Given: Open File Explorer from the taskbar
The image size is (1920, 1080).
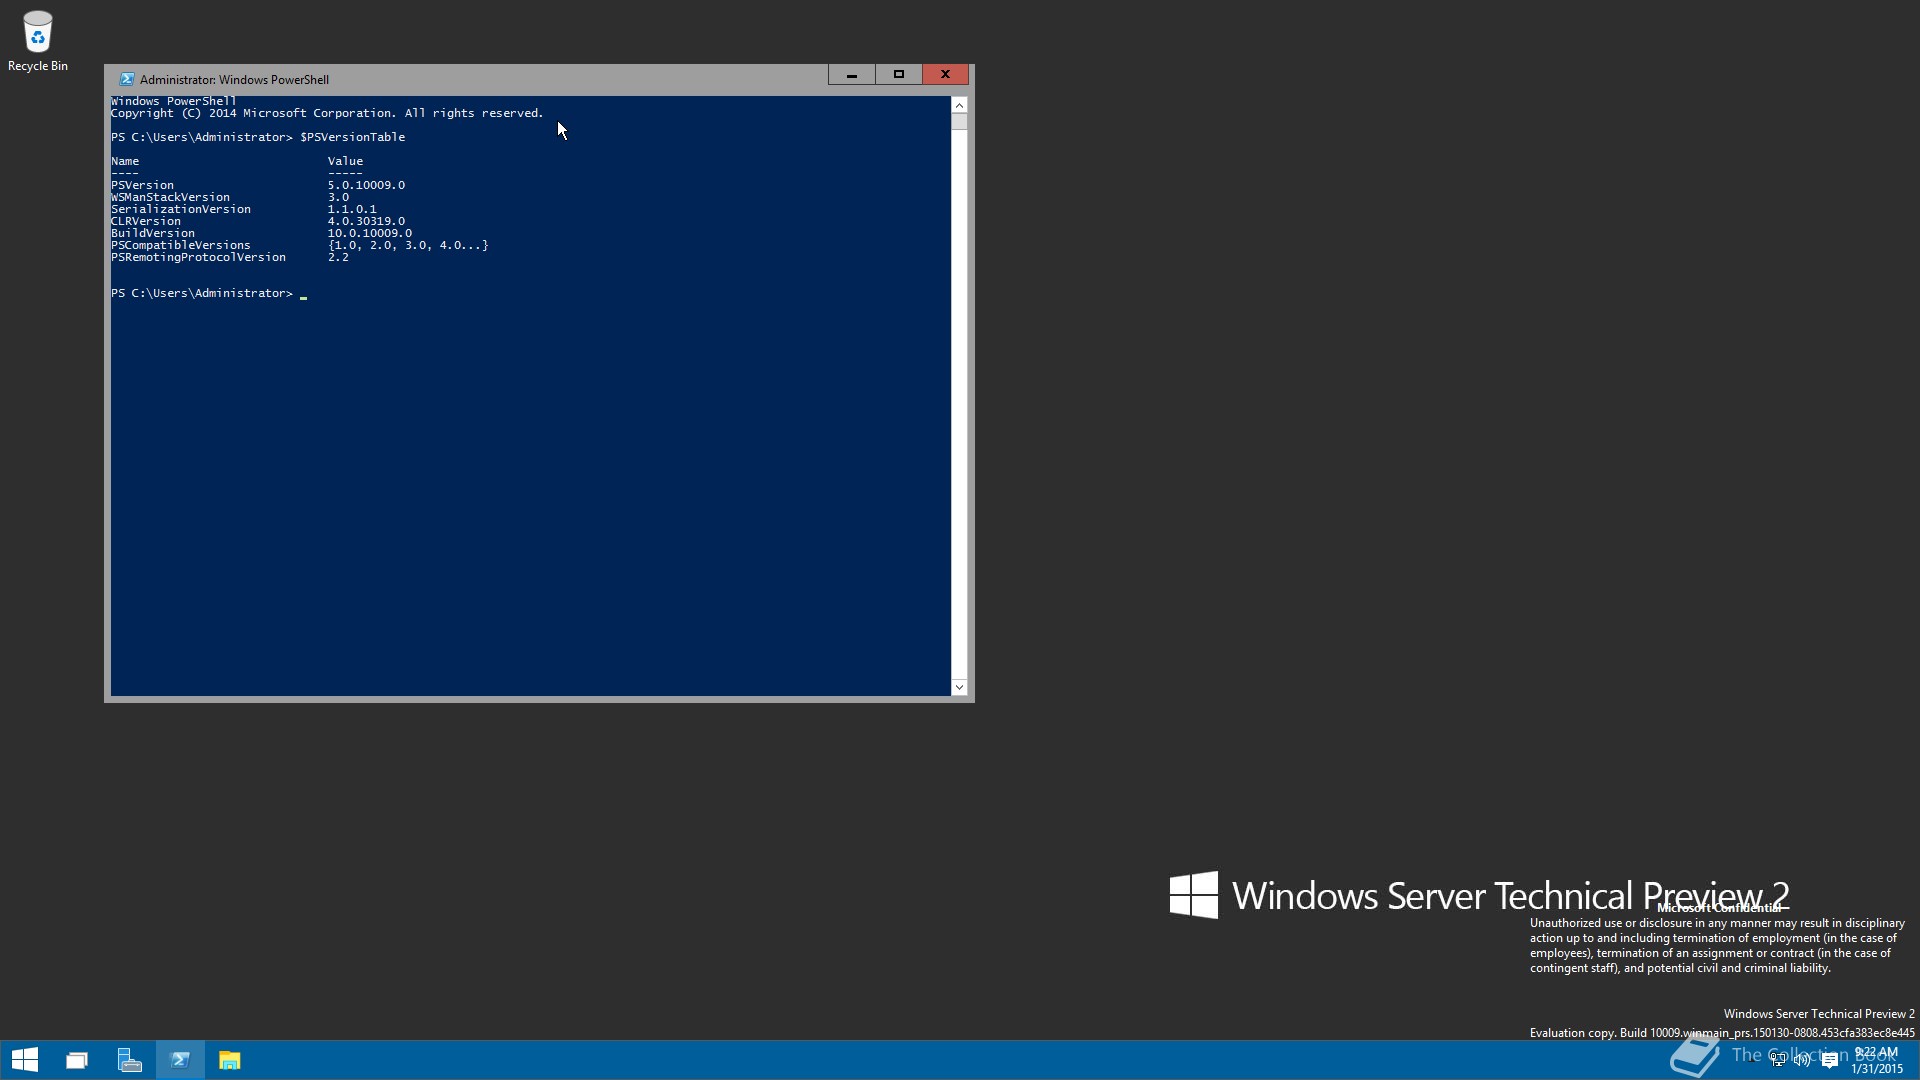Looking at the screenshot, I should coord(230,1060).
